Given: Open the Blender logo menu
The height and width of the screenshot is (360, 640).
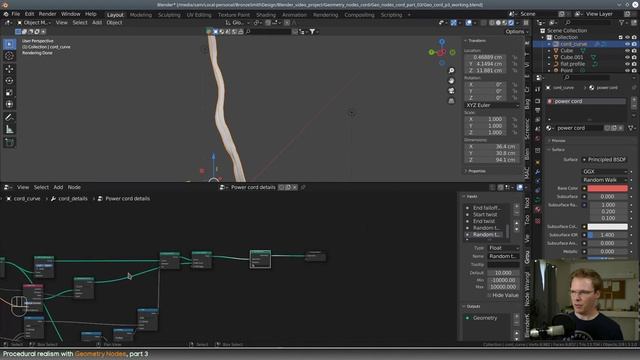Looking at the screenshot, I should coord(6,14).
